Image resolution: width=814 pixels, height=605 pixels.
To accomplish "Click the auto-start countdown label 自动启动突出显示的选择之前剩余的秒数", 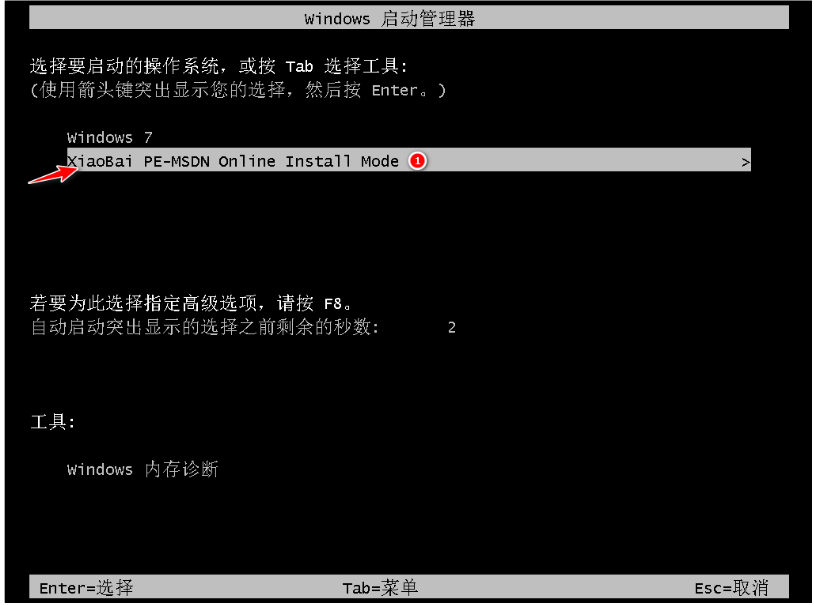I will (x=205, y=327).
